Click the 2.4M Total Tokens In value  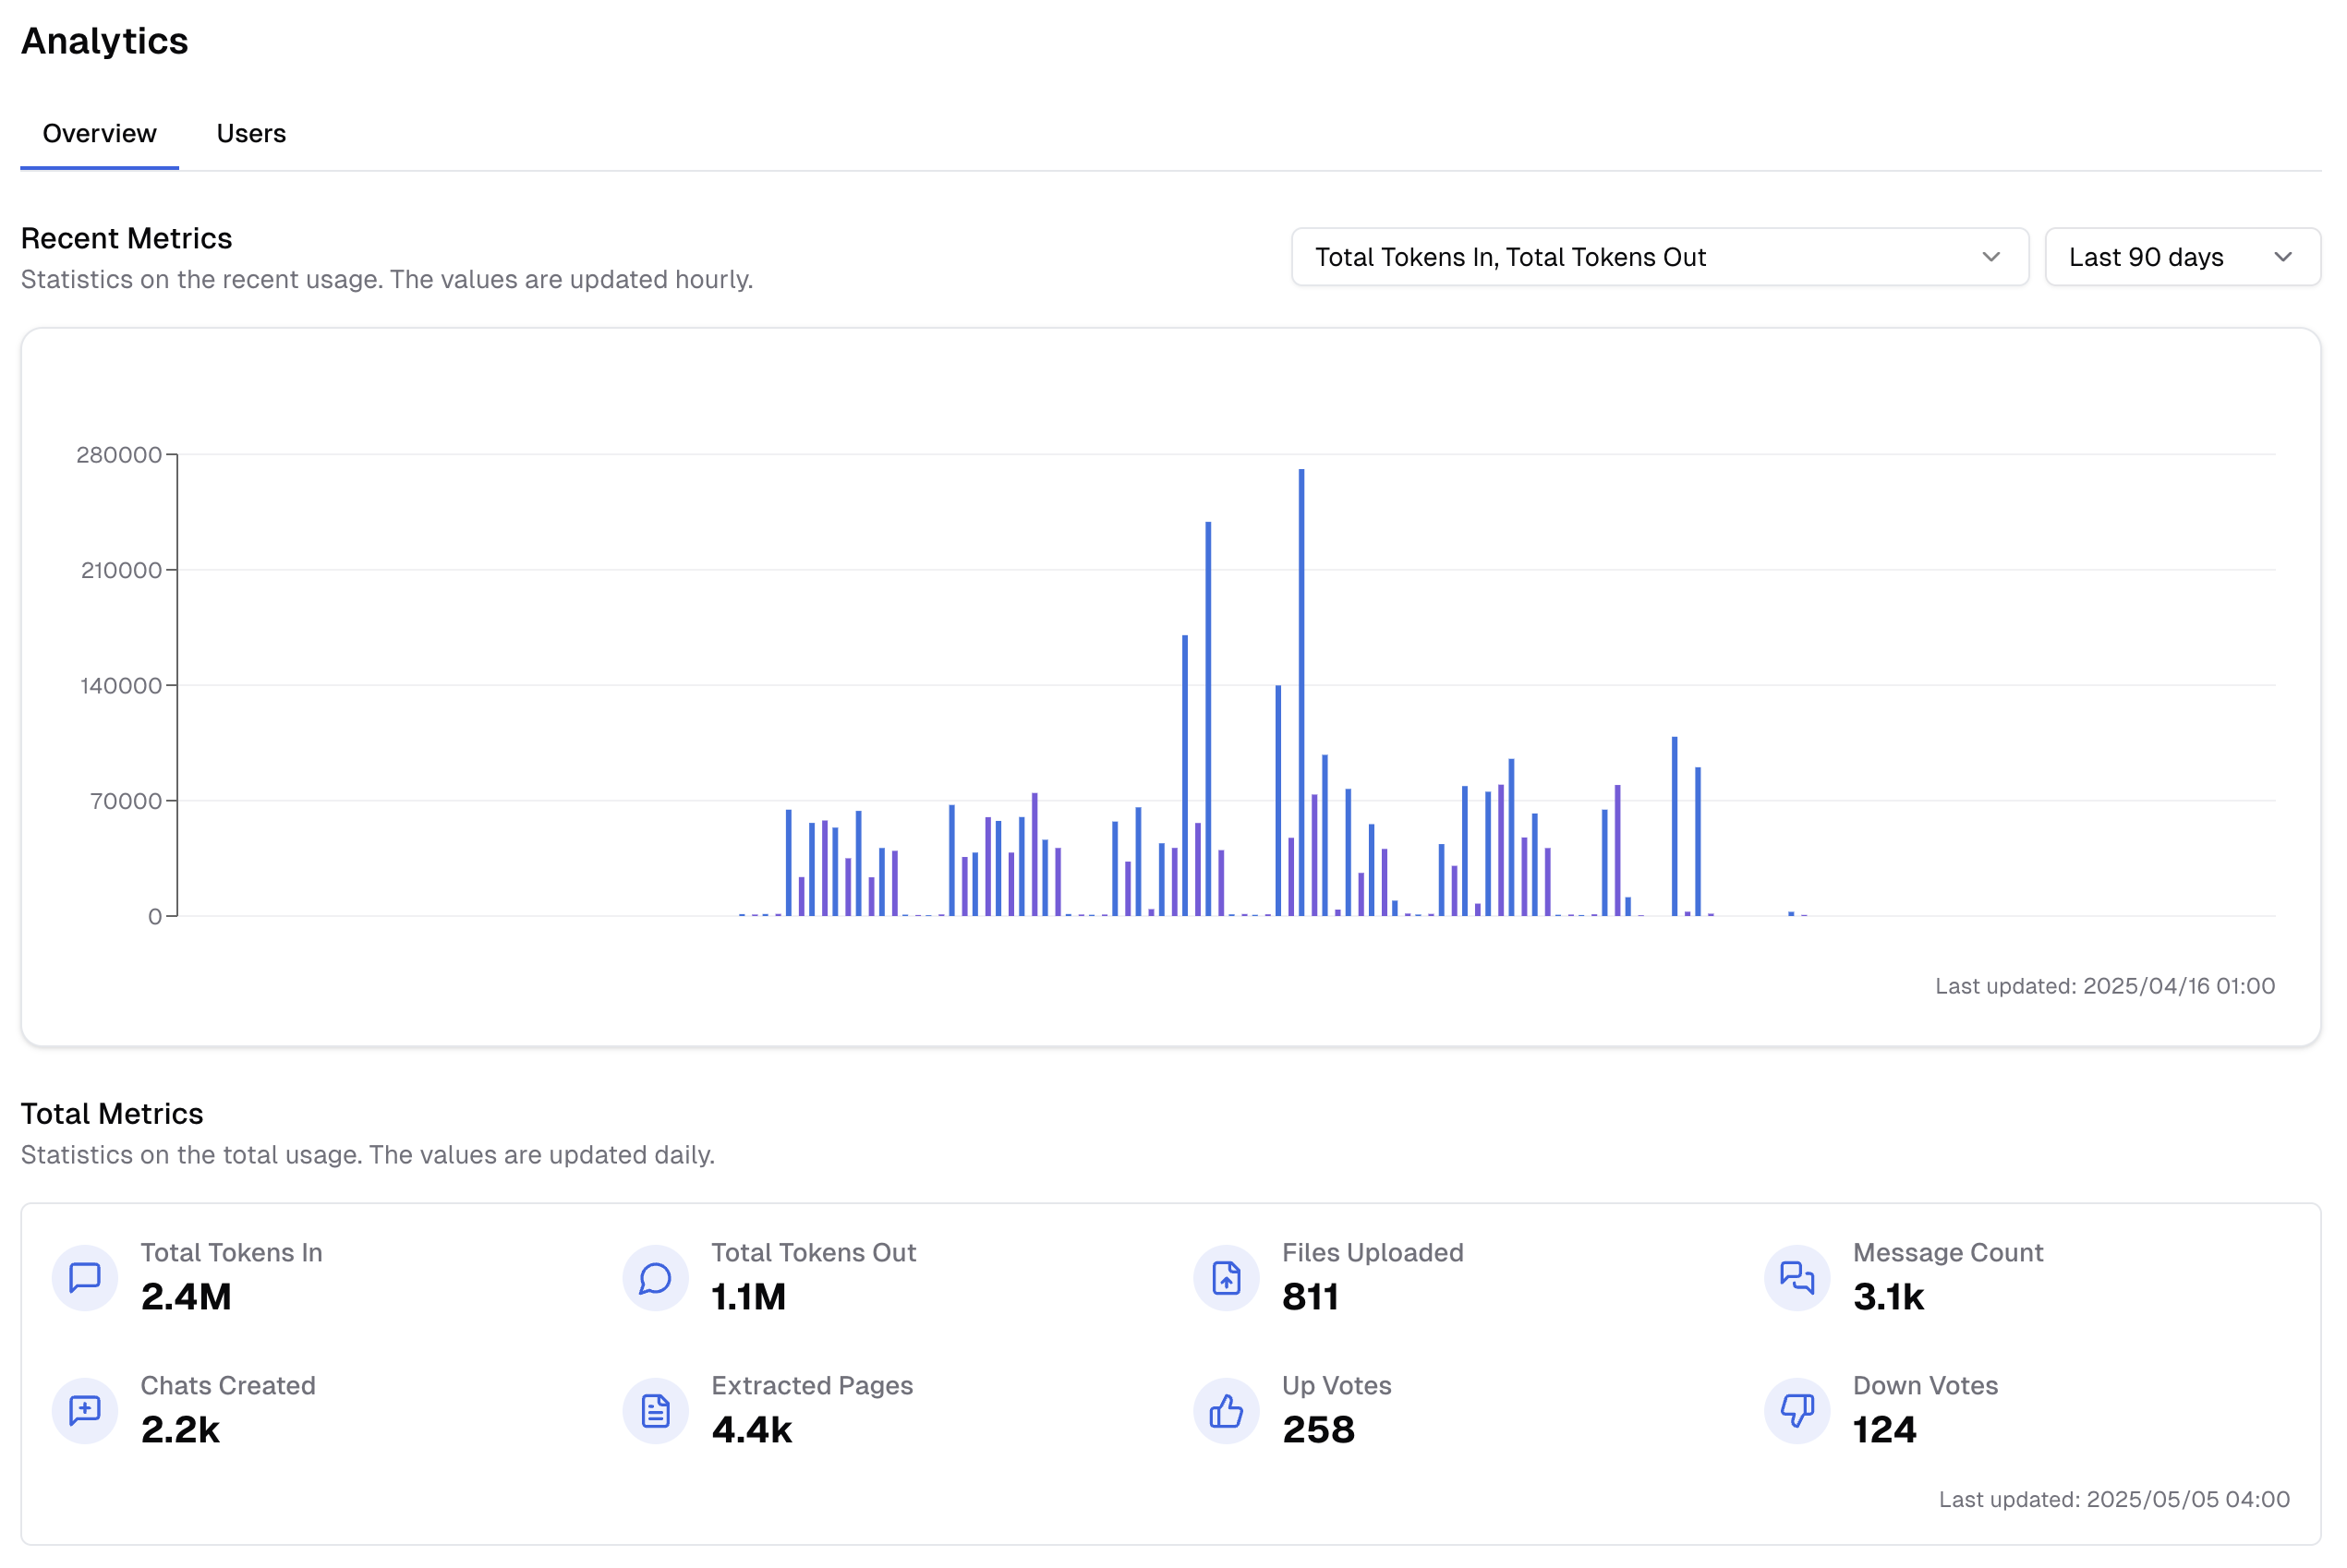click(x=187, y=1297)
